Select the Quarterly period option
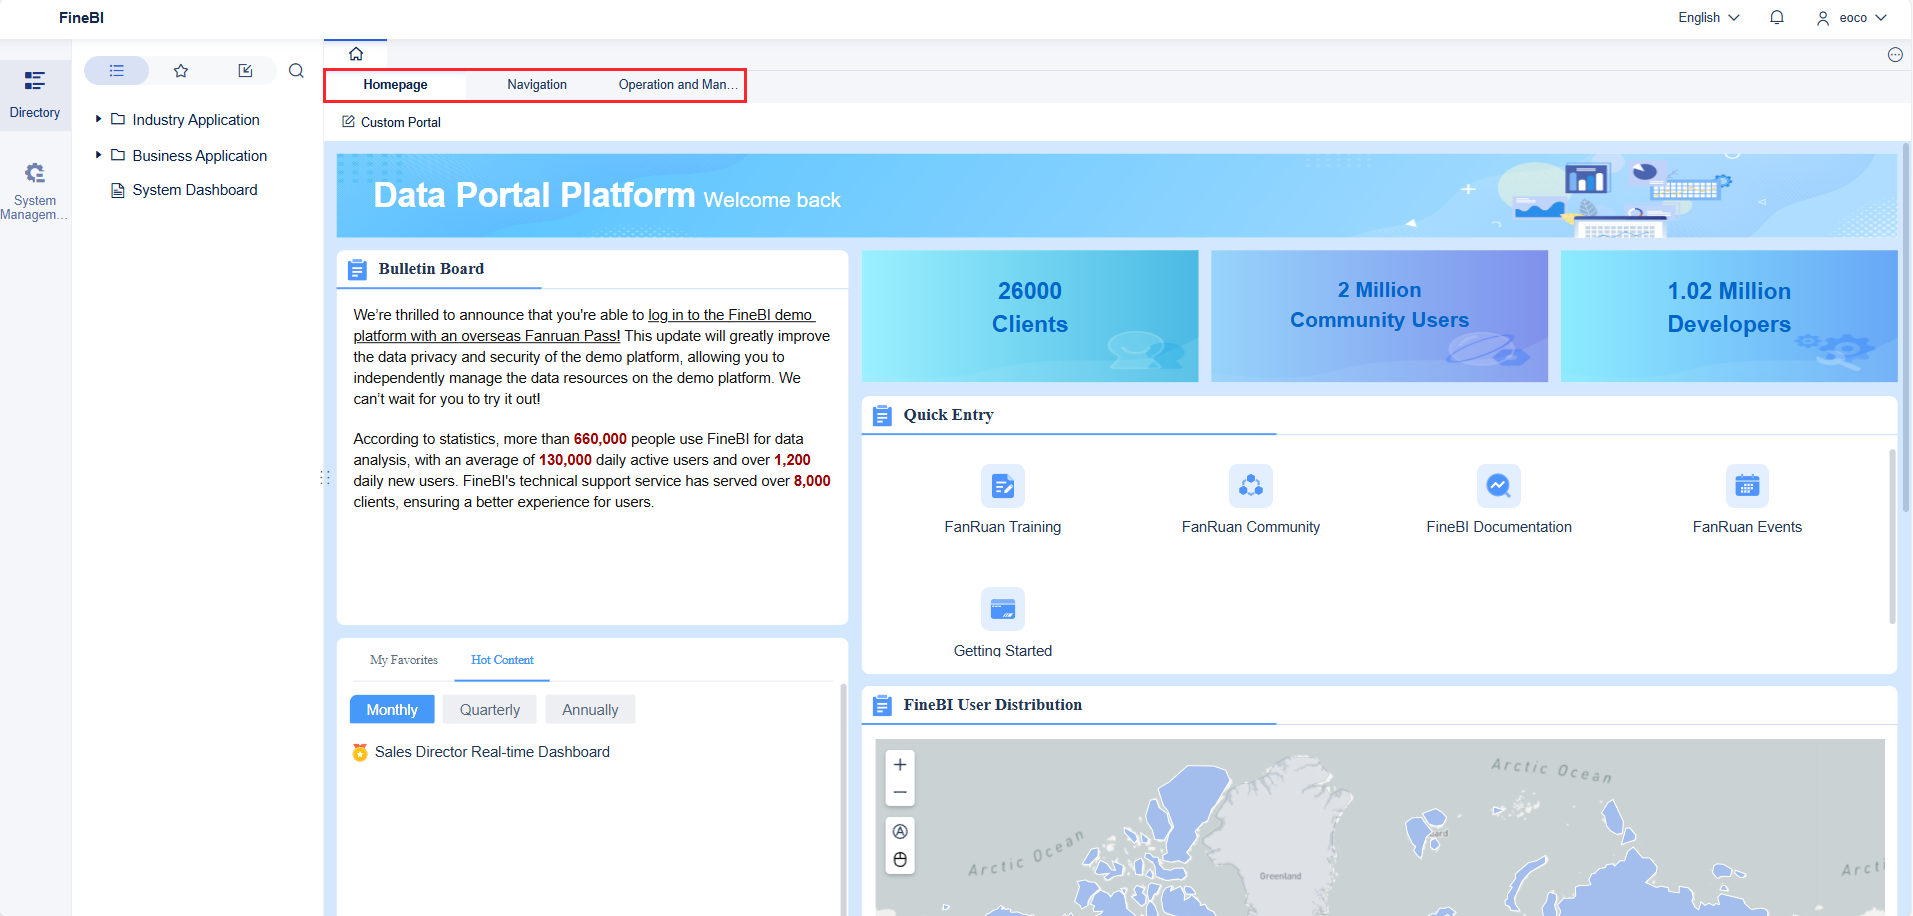 (490, 709)
